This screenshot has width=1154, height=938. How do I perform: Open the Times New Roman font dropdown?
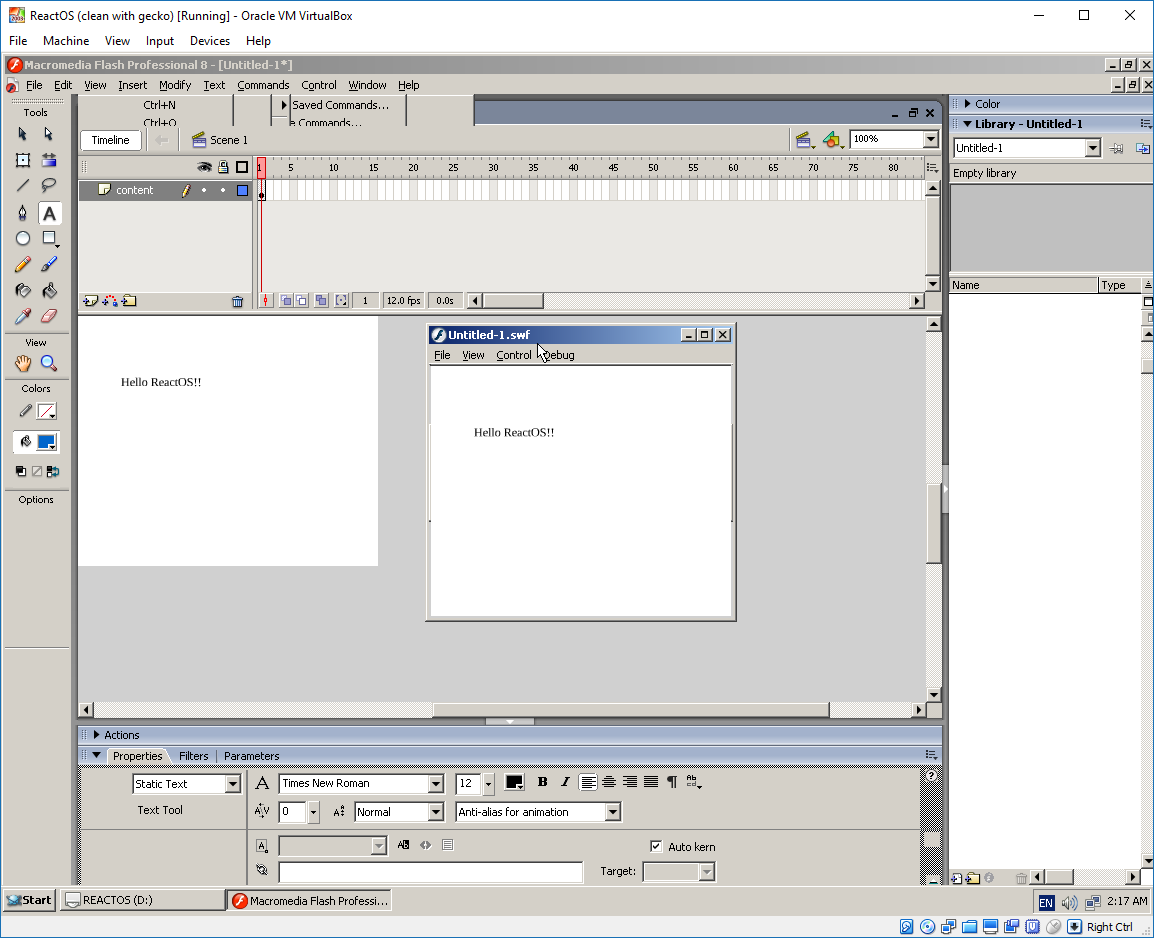[x=436, y=784]
